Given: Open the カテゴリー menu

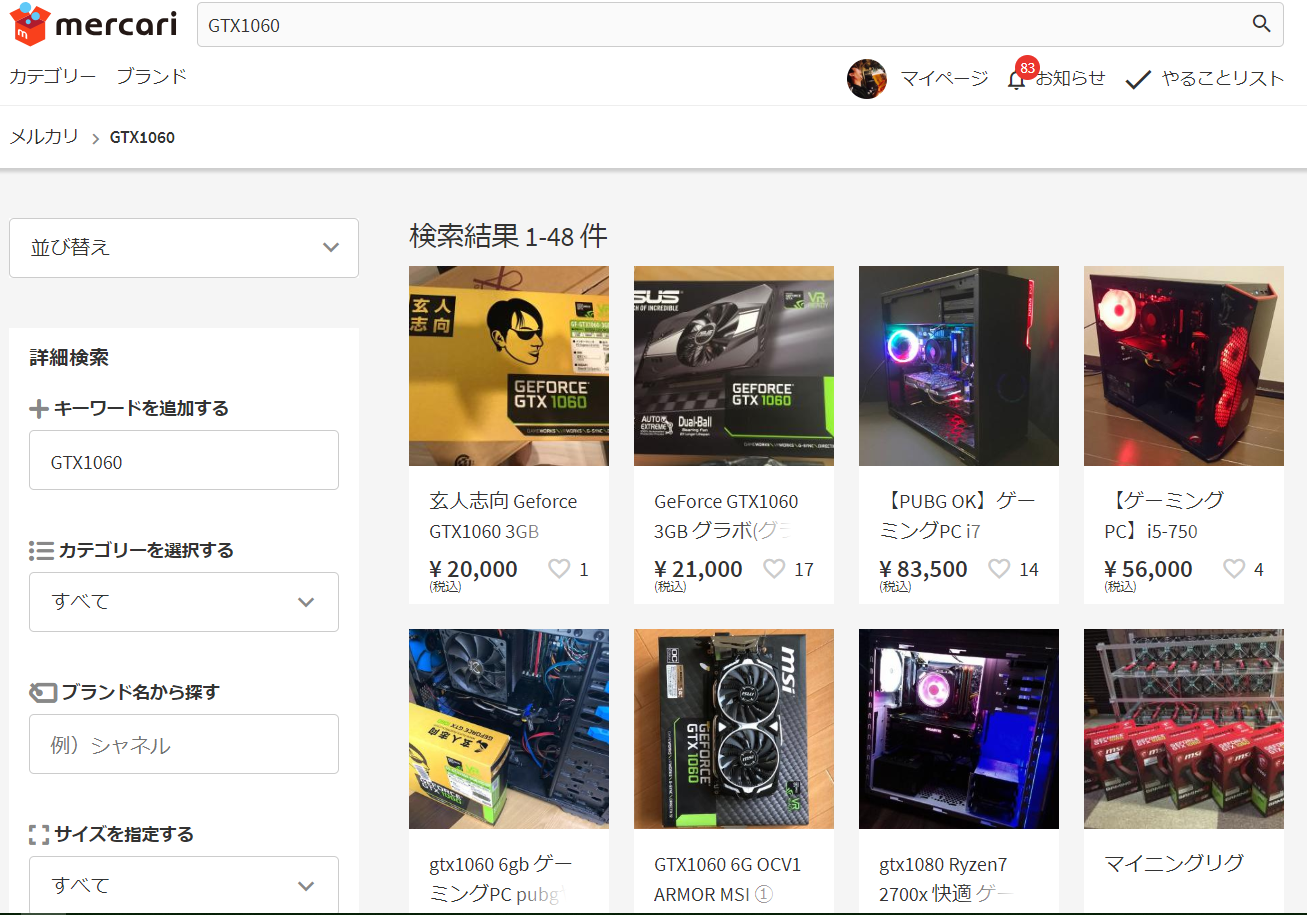Looking at the screenshot, I should pyautogui.click(x=52, y=76).
